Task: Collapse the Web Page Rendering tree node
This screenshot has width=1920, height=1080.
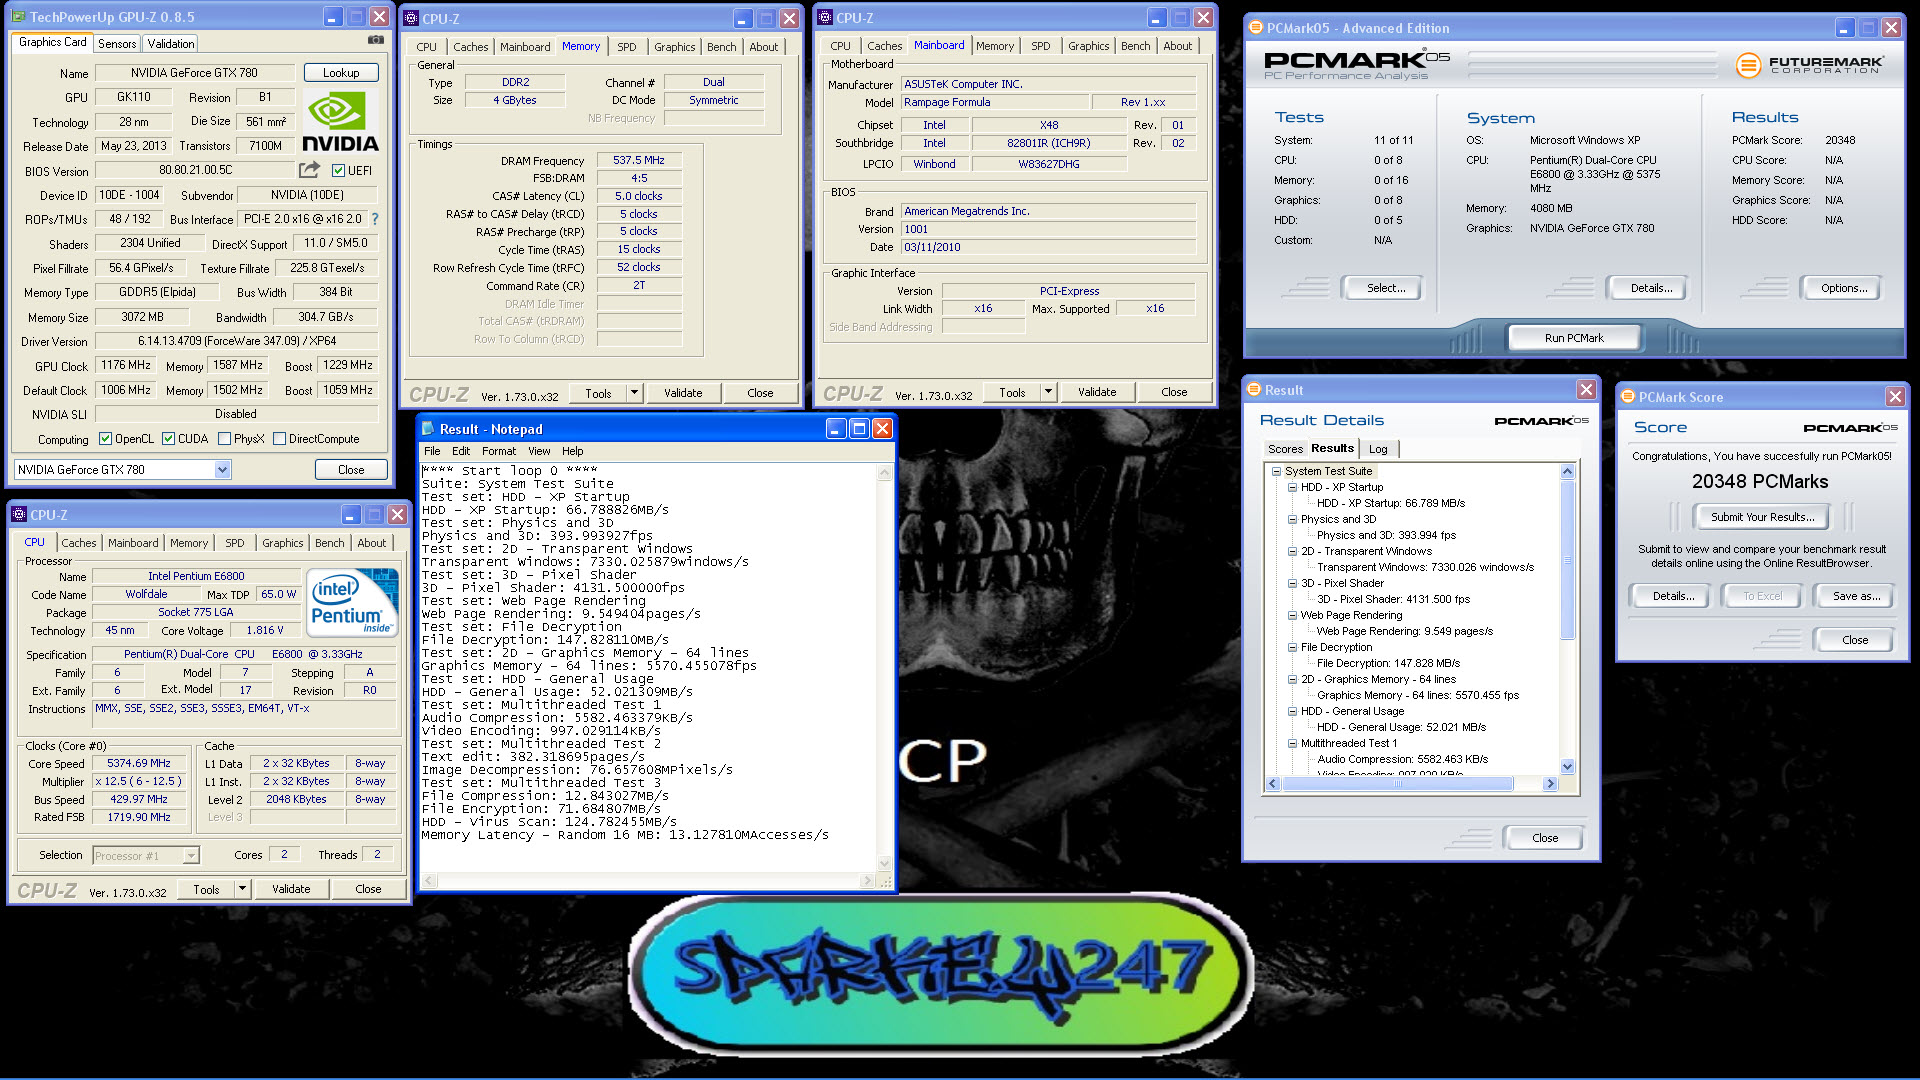Action: tap(1292, 615)
